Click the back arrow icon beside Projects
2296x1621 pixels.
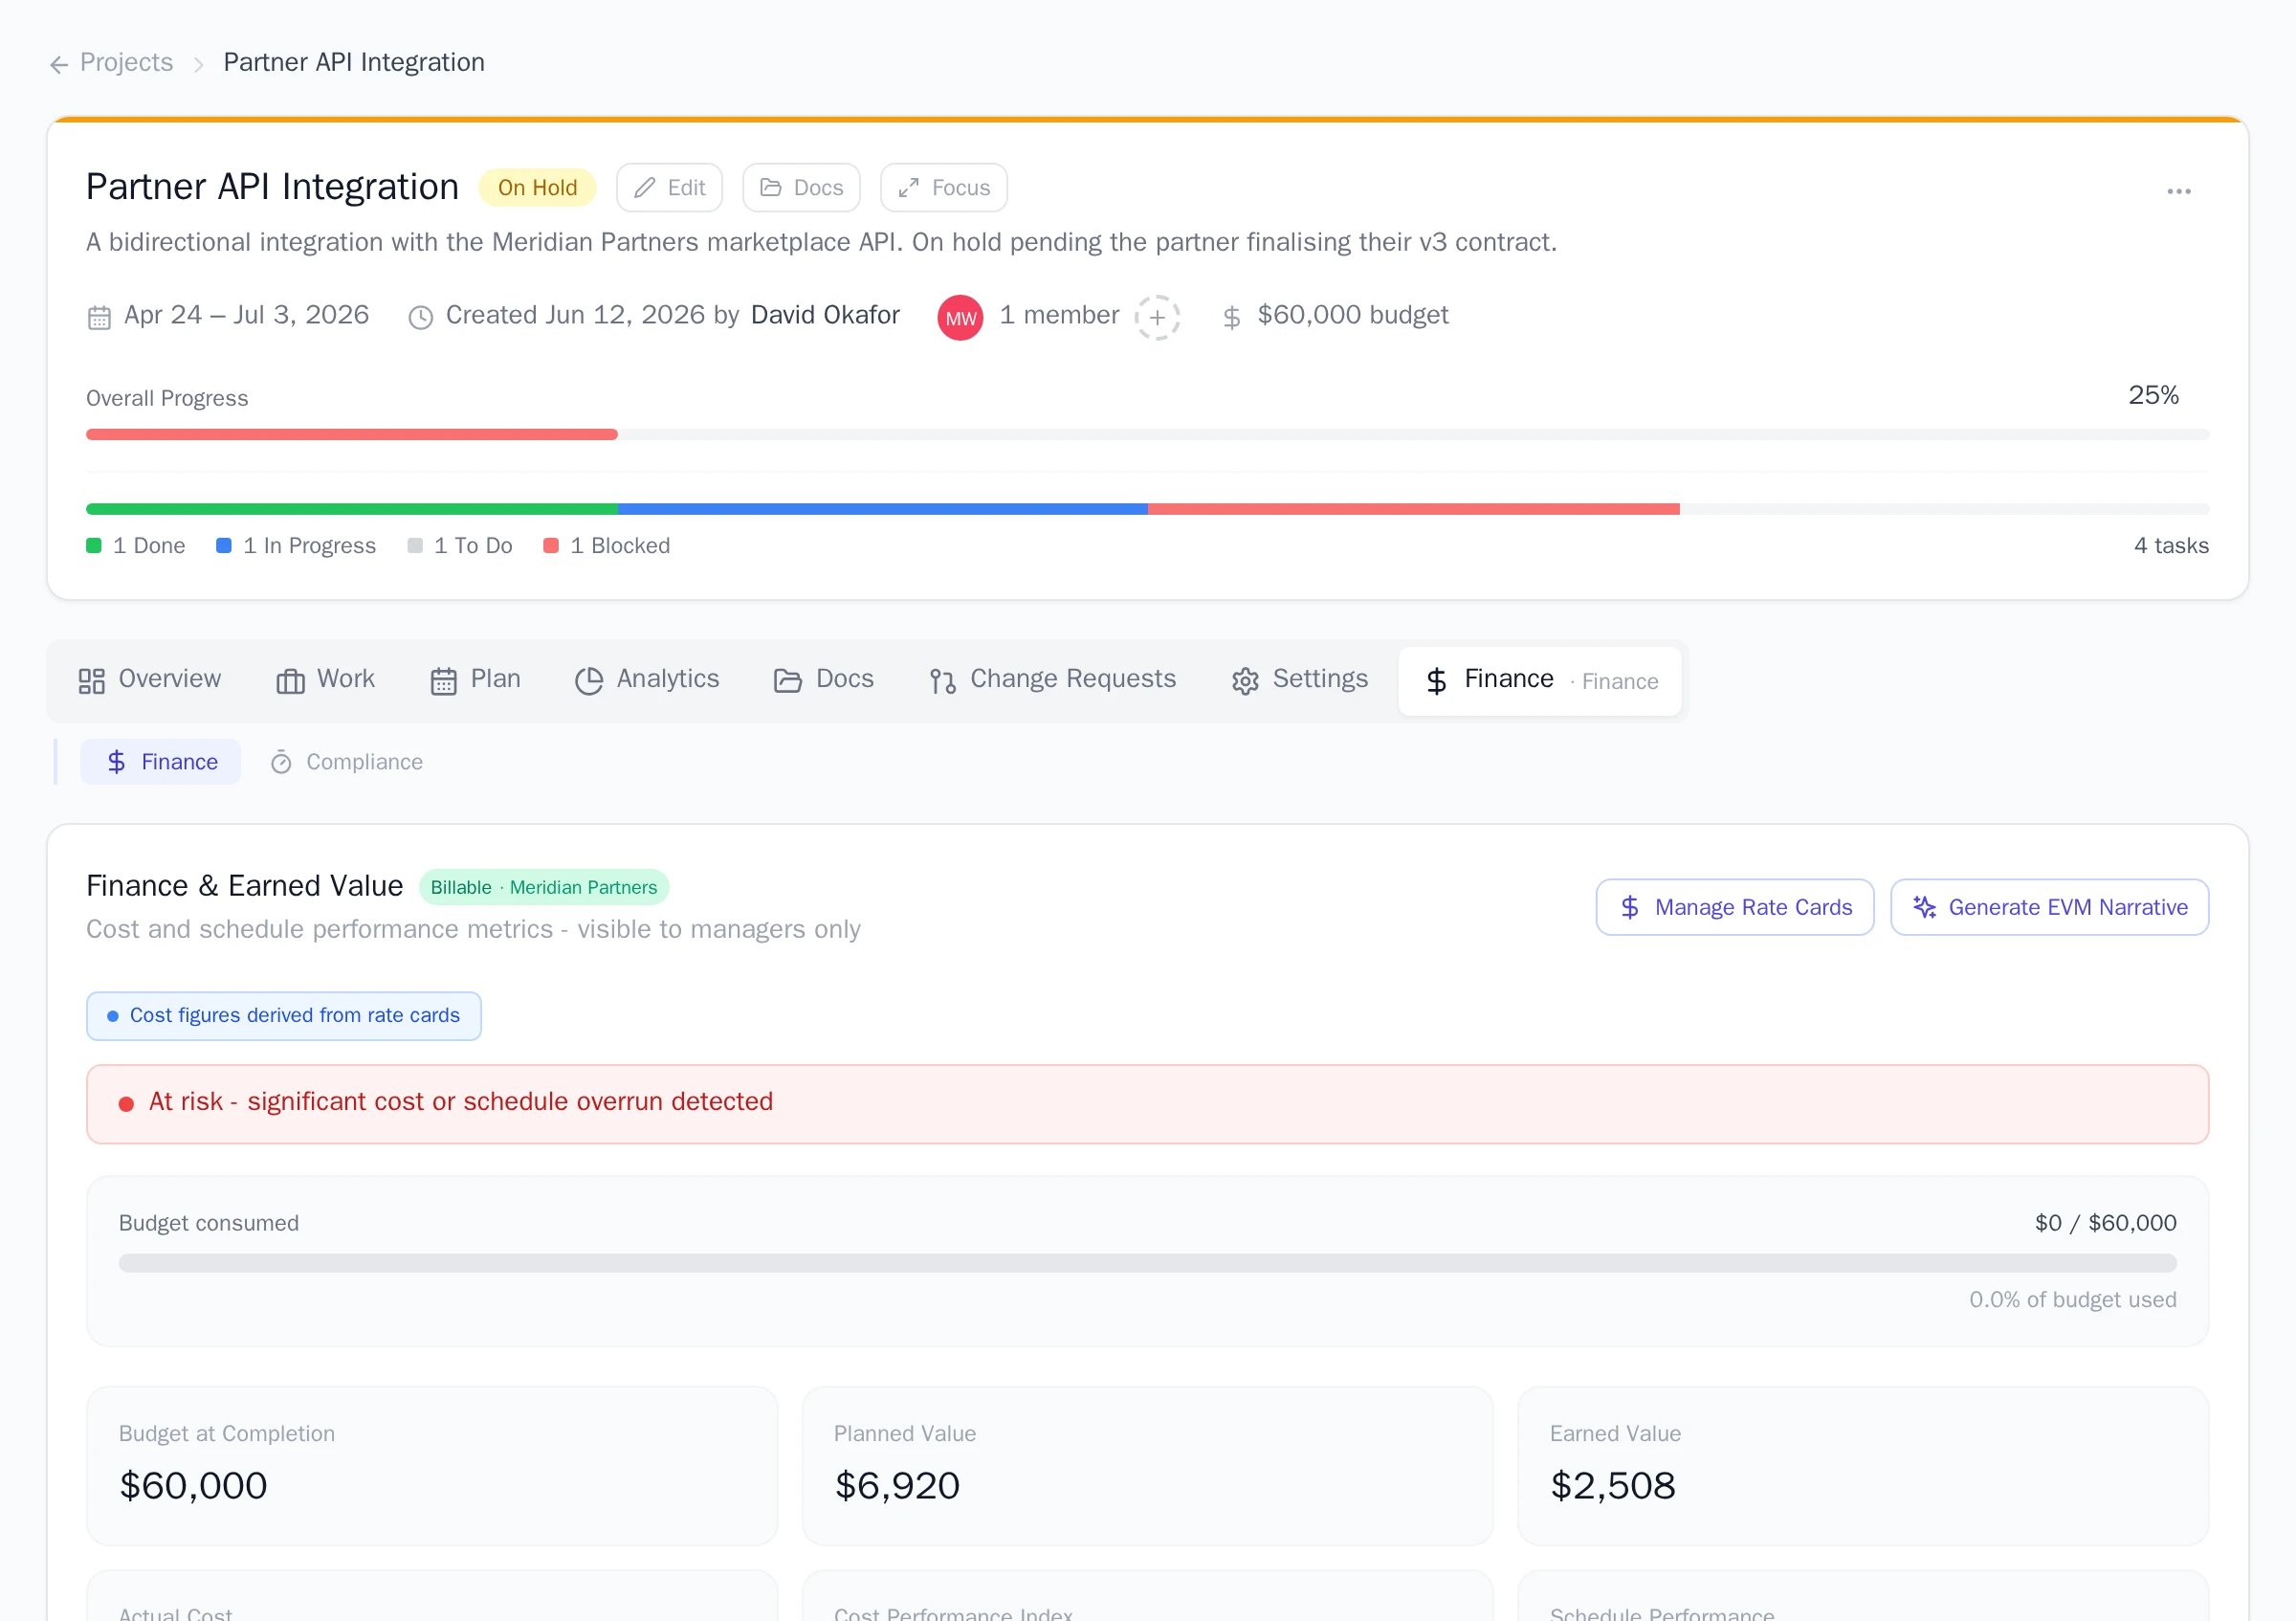59,64
